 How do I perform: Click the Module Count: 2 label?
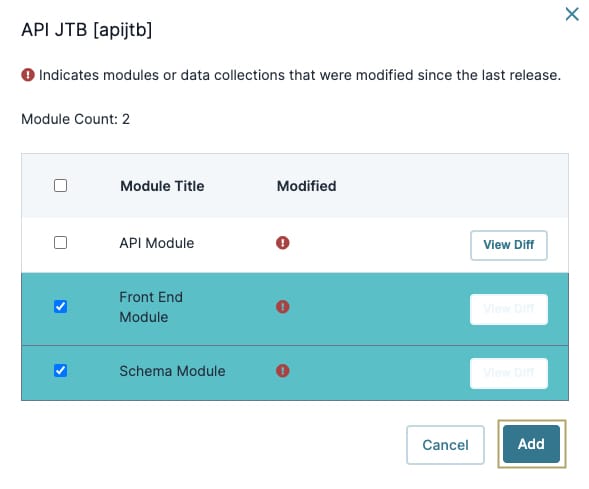76,119
